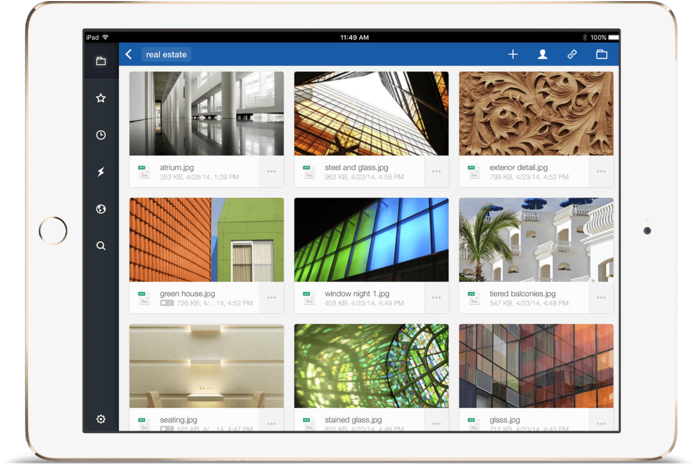Show recent files clock icon
Viewport: 695px width, 465px height.
coord(101,135)
